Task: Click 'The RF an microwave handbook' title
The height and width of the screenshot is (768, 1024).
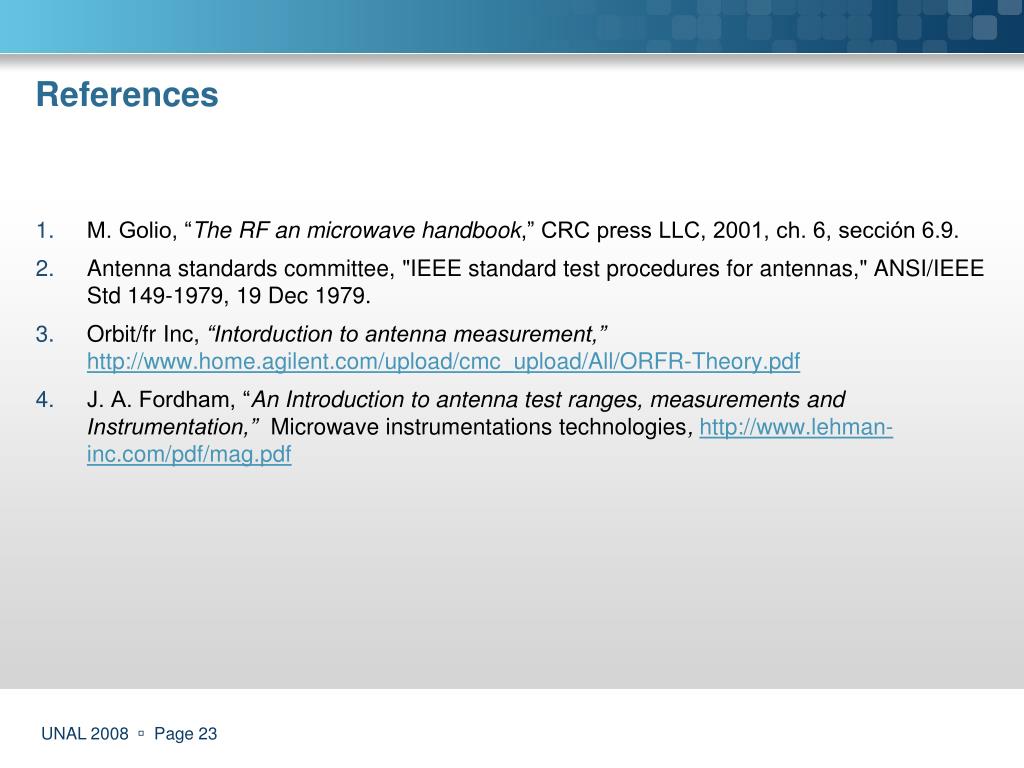Action: pos(358,231)
